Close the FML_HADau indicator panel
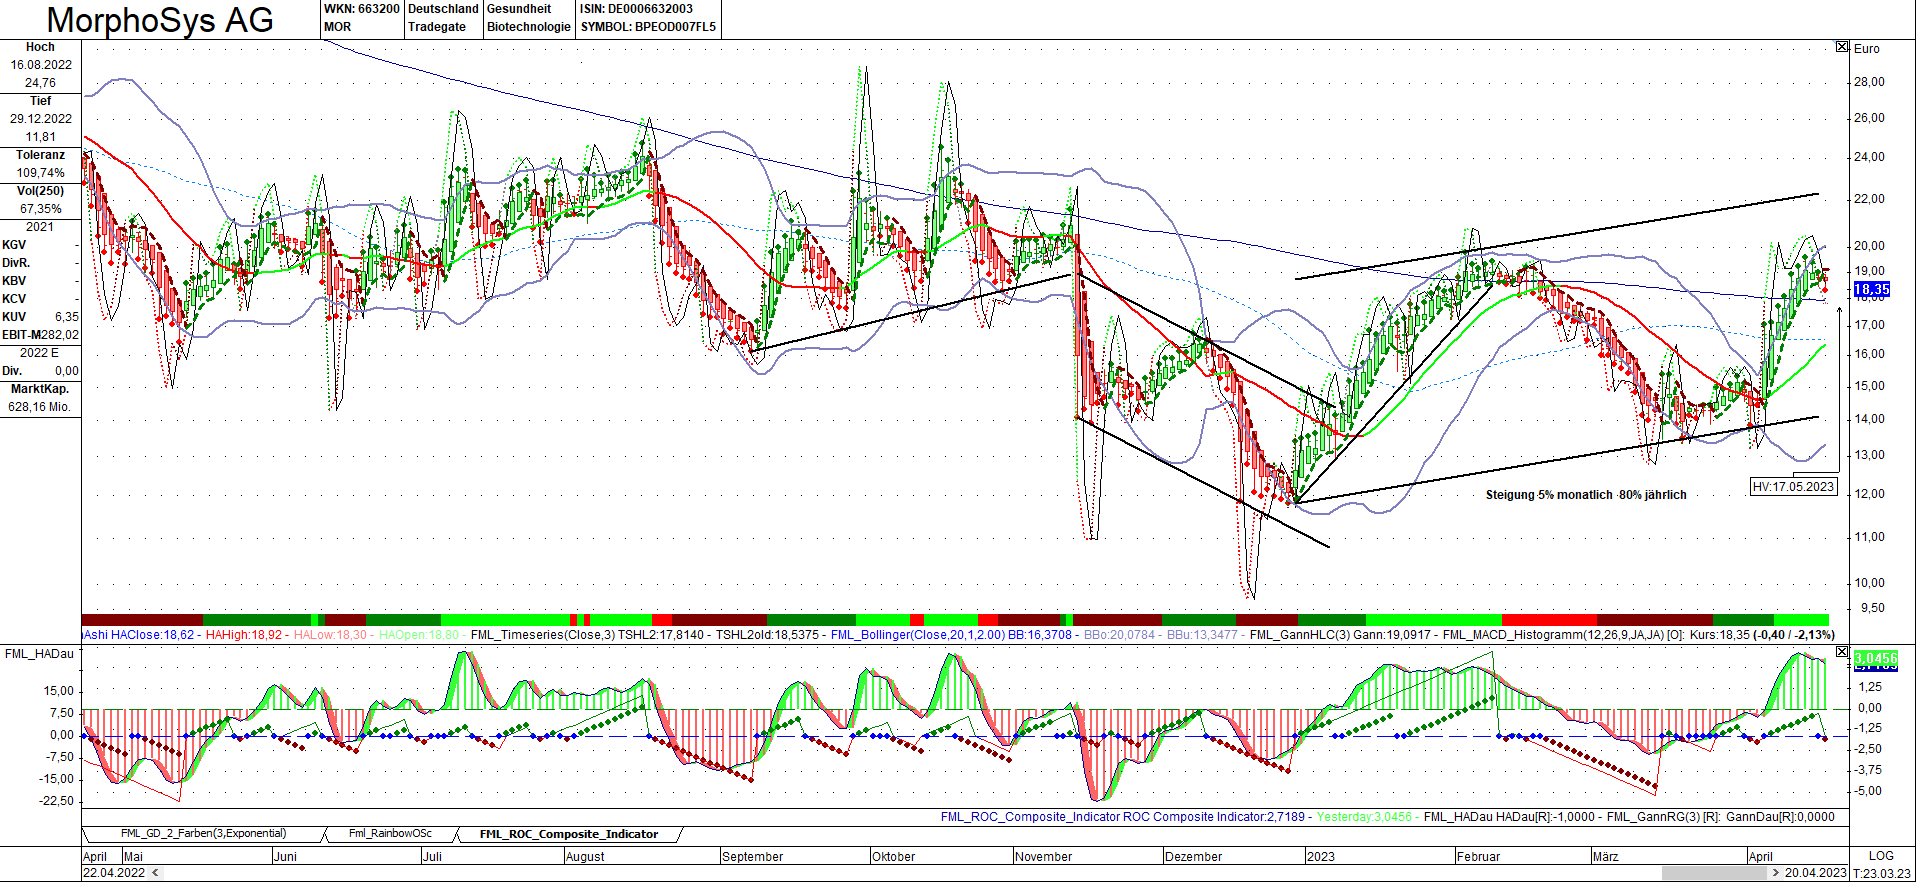Viewport: 1916px width, 882px height. click(x=1842, y=652)
